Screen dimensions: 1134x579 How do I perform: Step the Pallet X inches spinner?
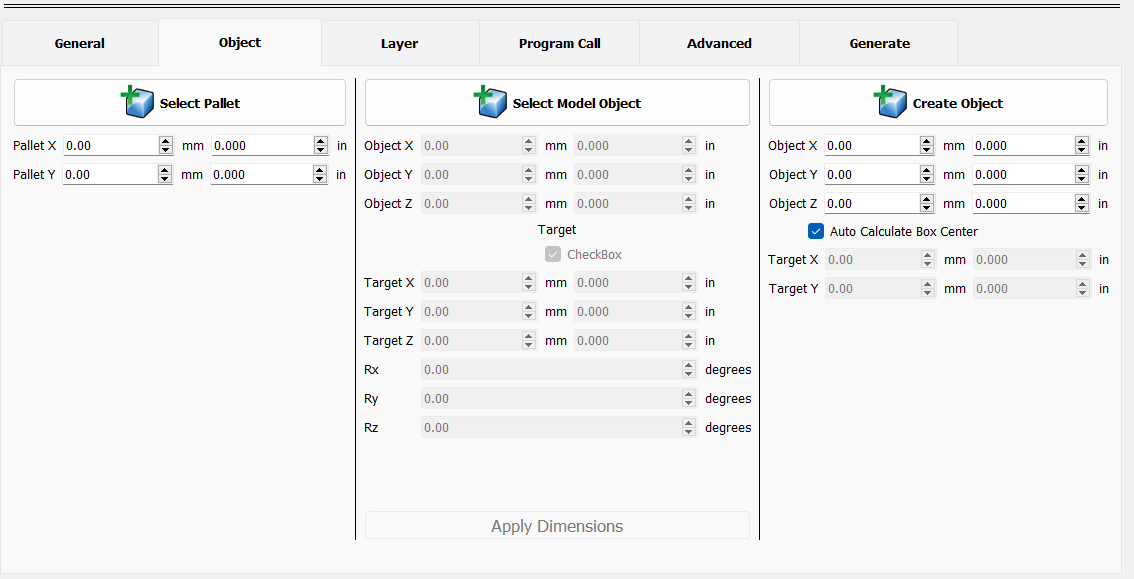321,146
